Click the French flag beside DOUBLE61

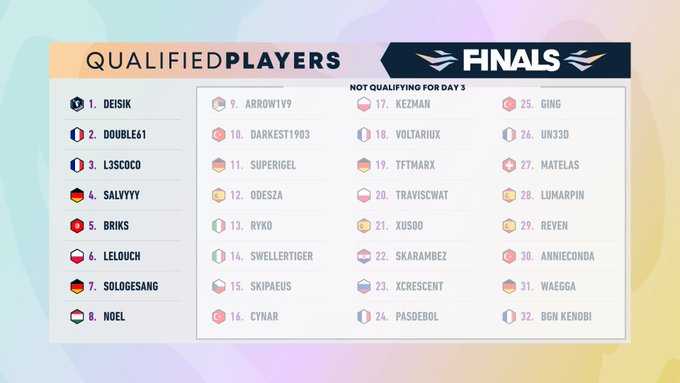click(x=77, y=134)
